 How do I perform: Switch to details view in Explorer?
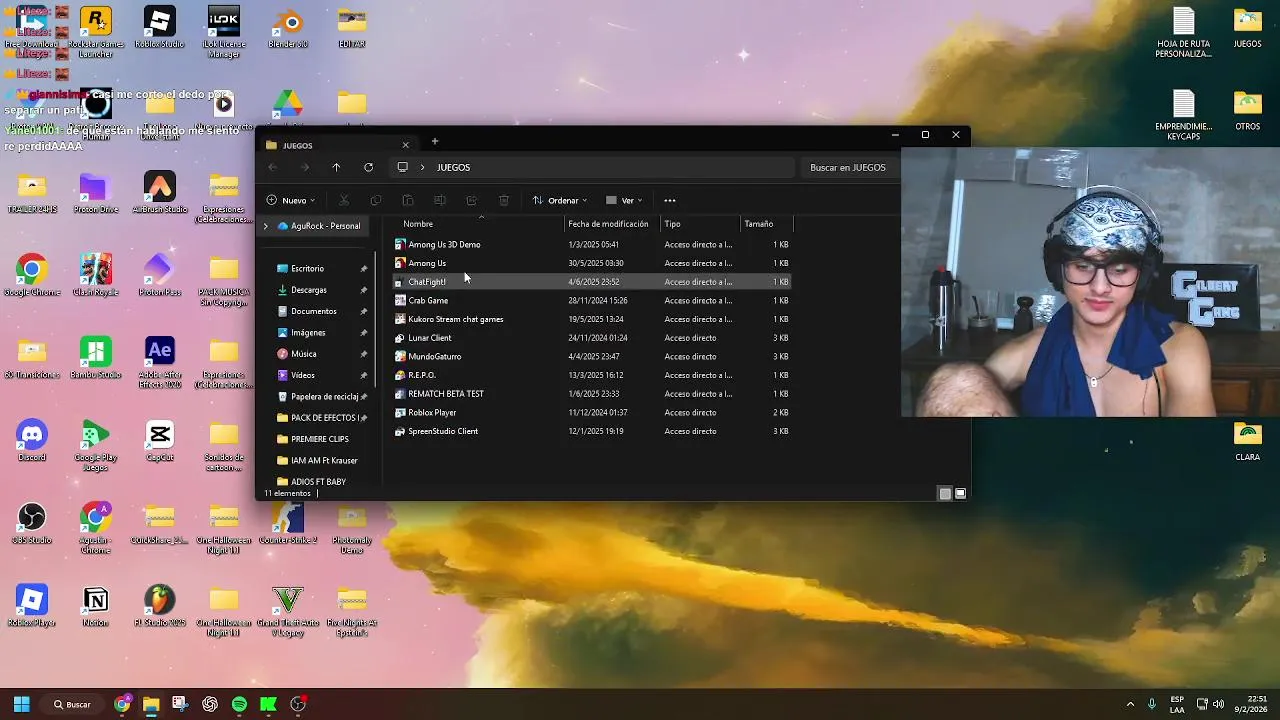coord(945,493)
